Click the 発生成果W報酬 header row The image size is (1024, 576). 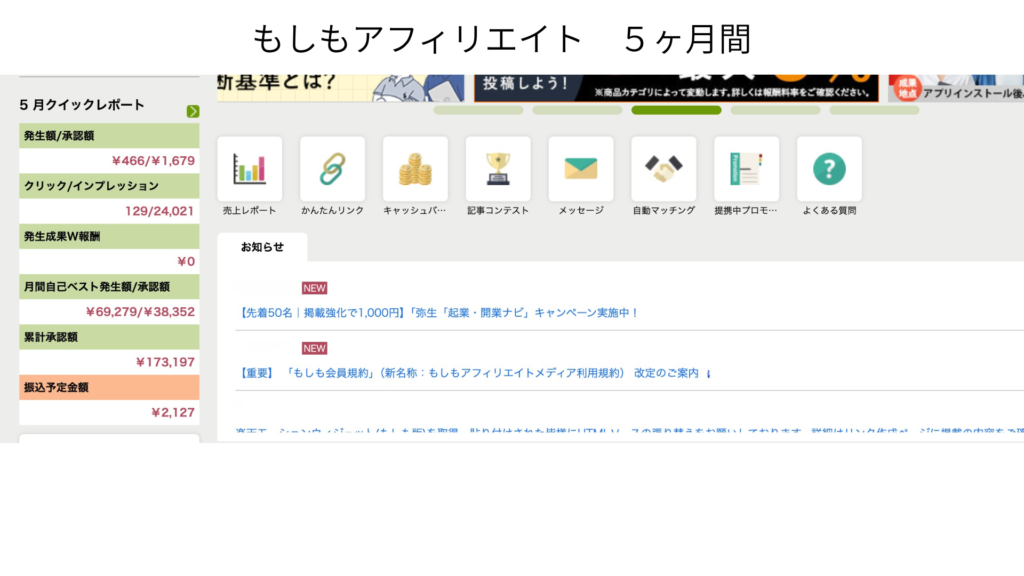pos(109,236)
